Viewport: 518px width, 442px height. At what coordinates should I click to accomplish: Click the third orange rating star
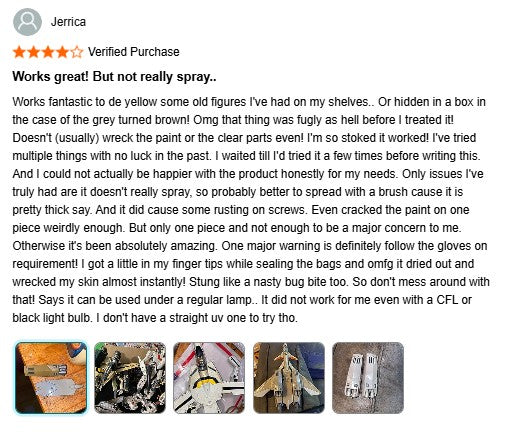click(x=48, y=52)
